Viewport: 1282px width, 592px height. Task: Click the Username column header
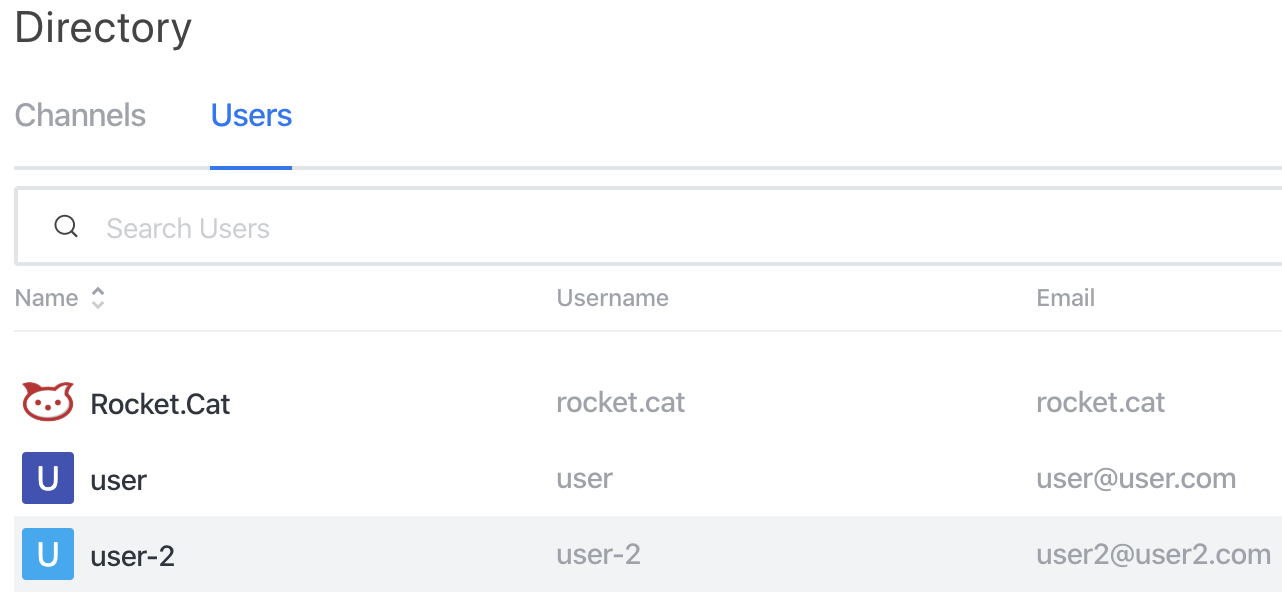[612, 298]
